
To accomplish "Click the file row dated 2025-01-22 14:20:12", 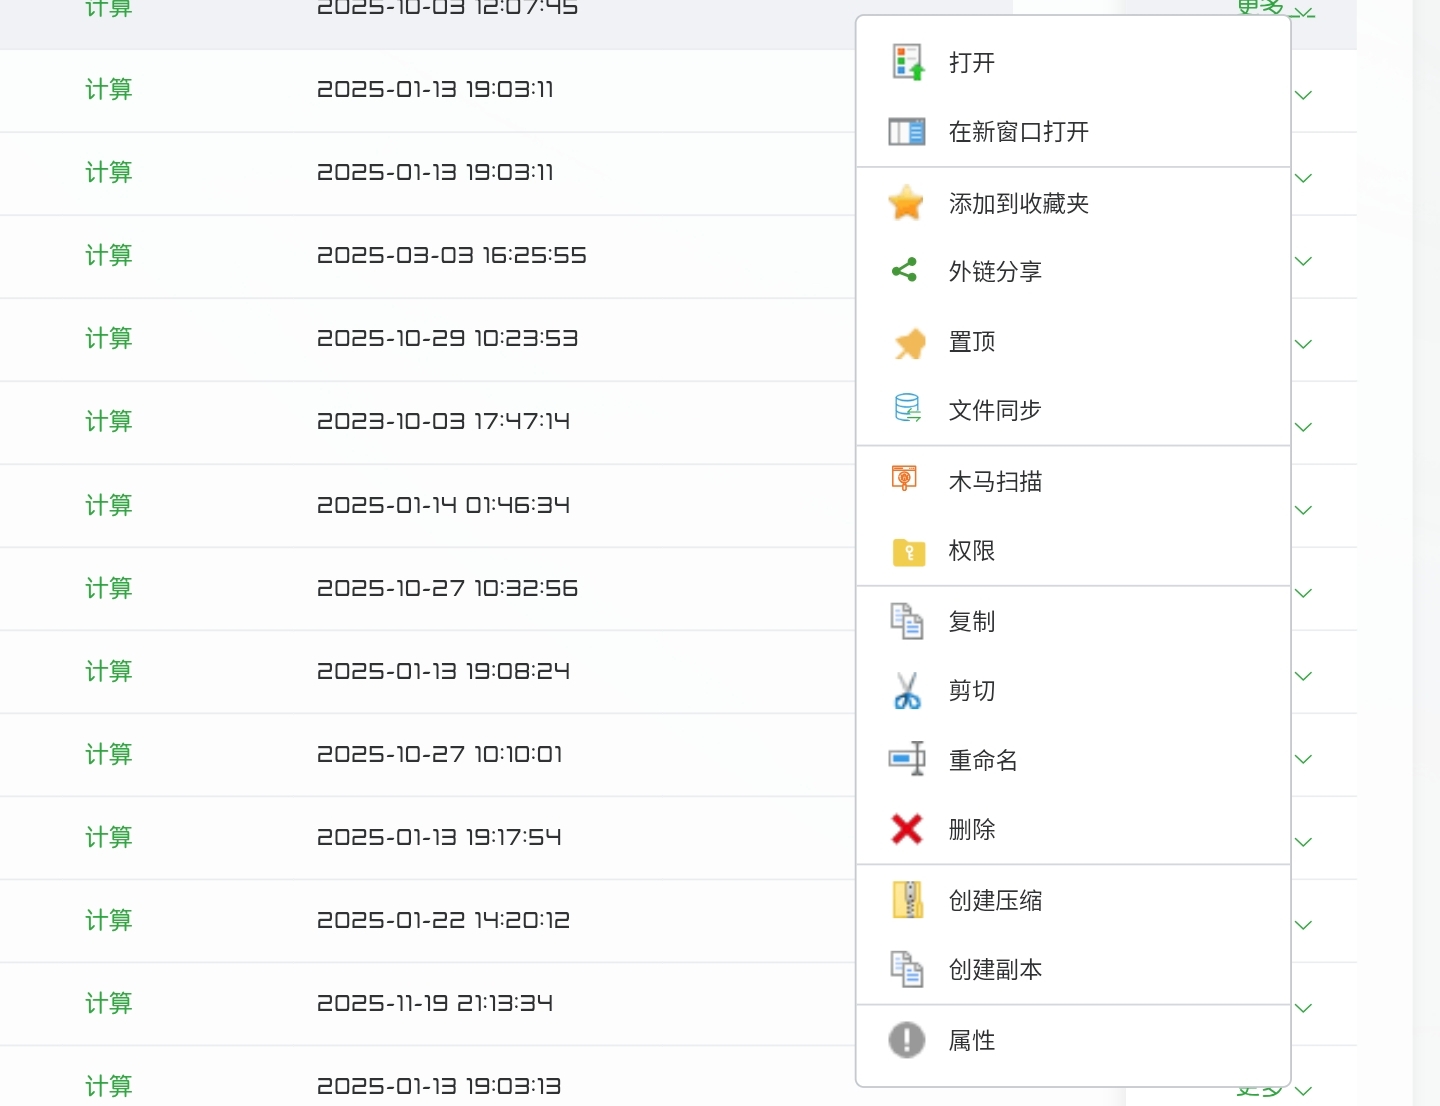I will pyautogui.click(x=443, y=920).
